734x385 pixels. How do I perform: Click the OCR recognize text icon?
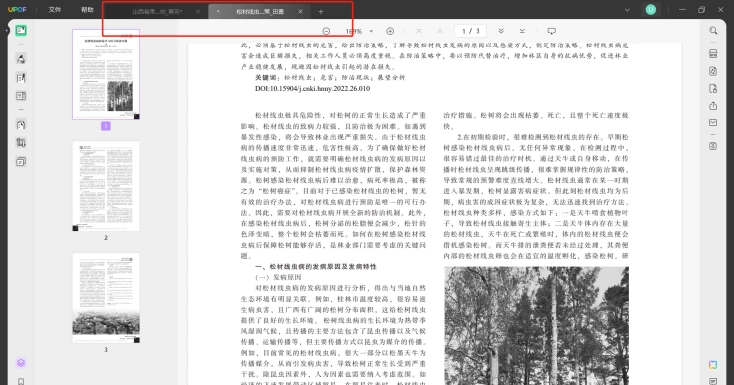click(x=713, y=53)
